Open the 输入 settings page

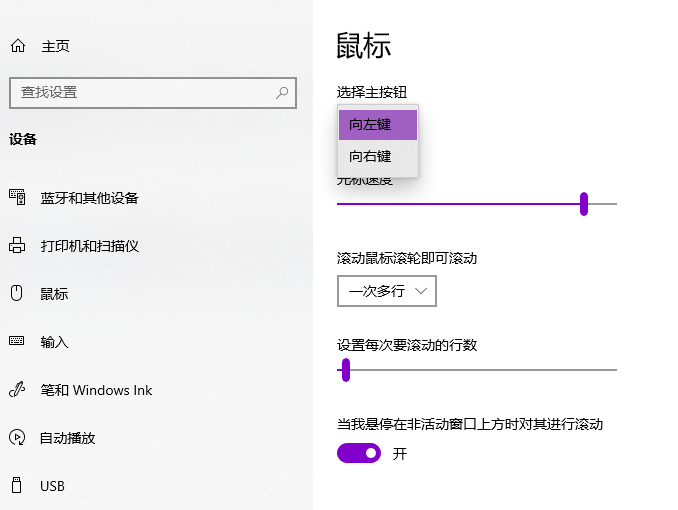[55, 342]
